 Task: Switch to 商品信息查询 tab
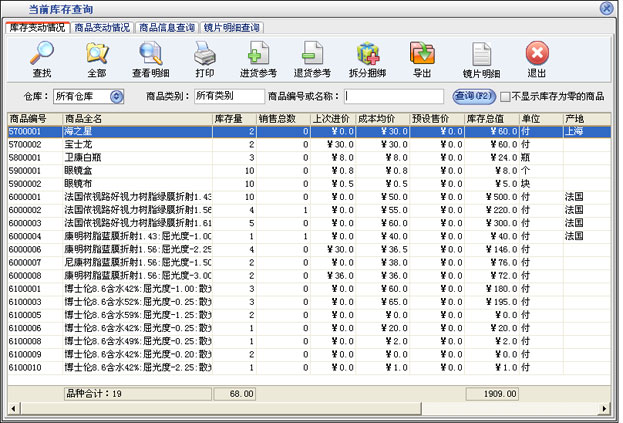click(167, 28)
